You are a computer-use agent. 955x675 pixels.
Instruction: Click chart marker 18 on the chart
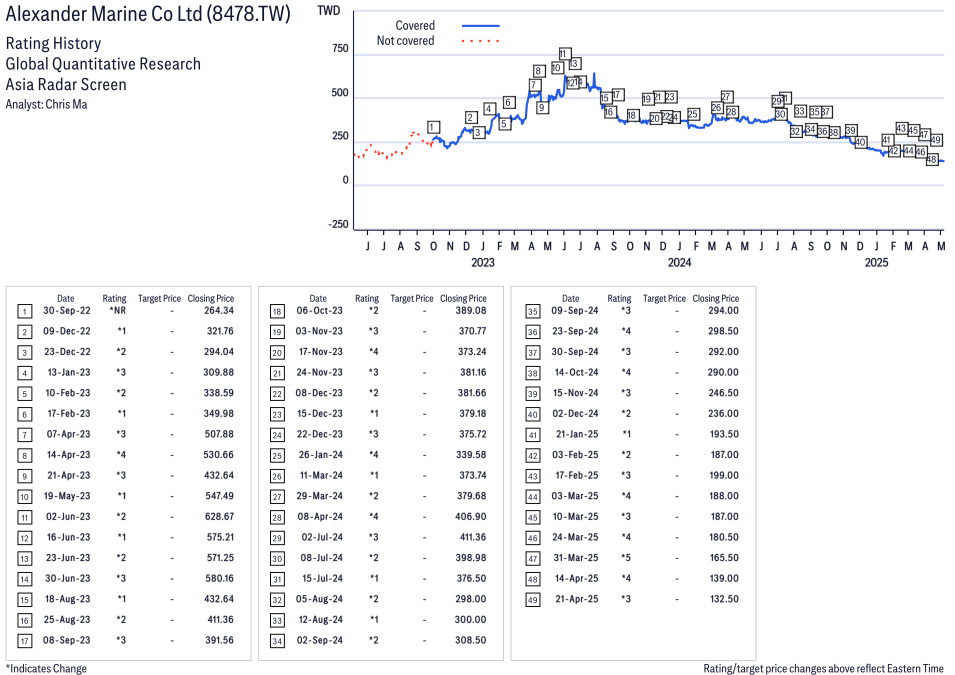pos(633,115)
